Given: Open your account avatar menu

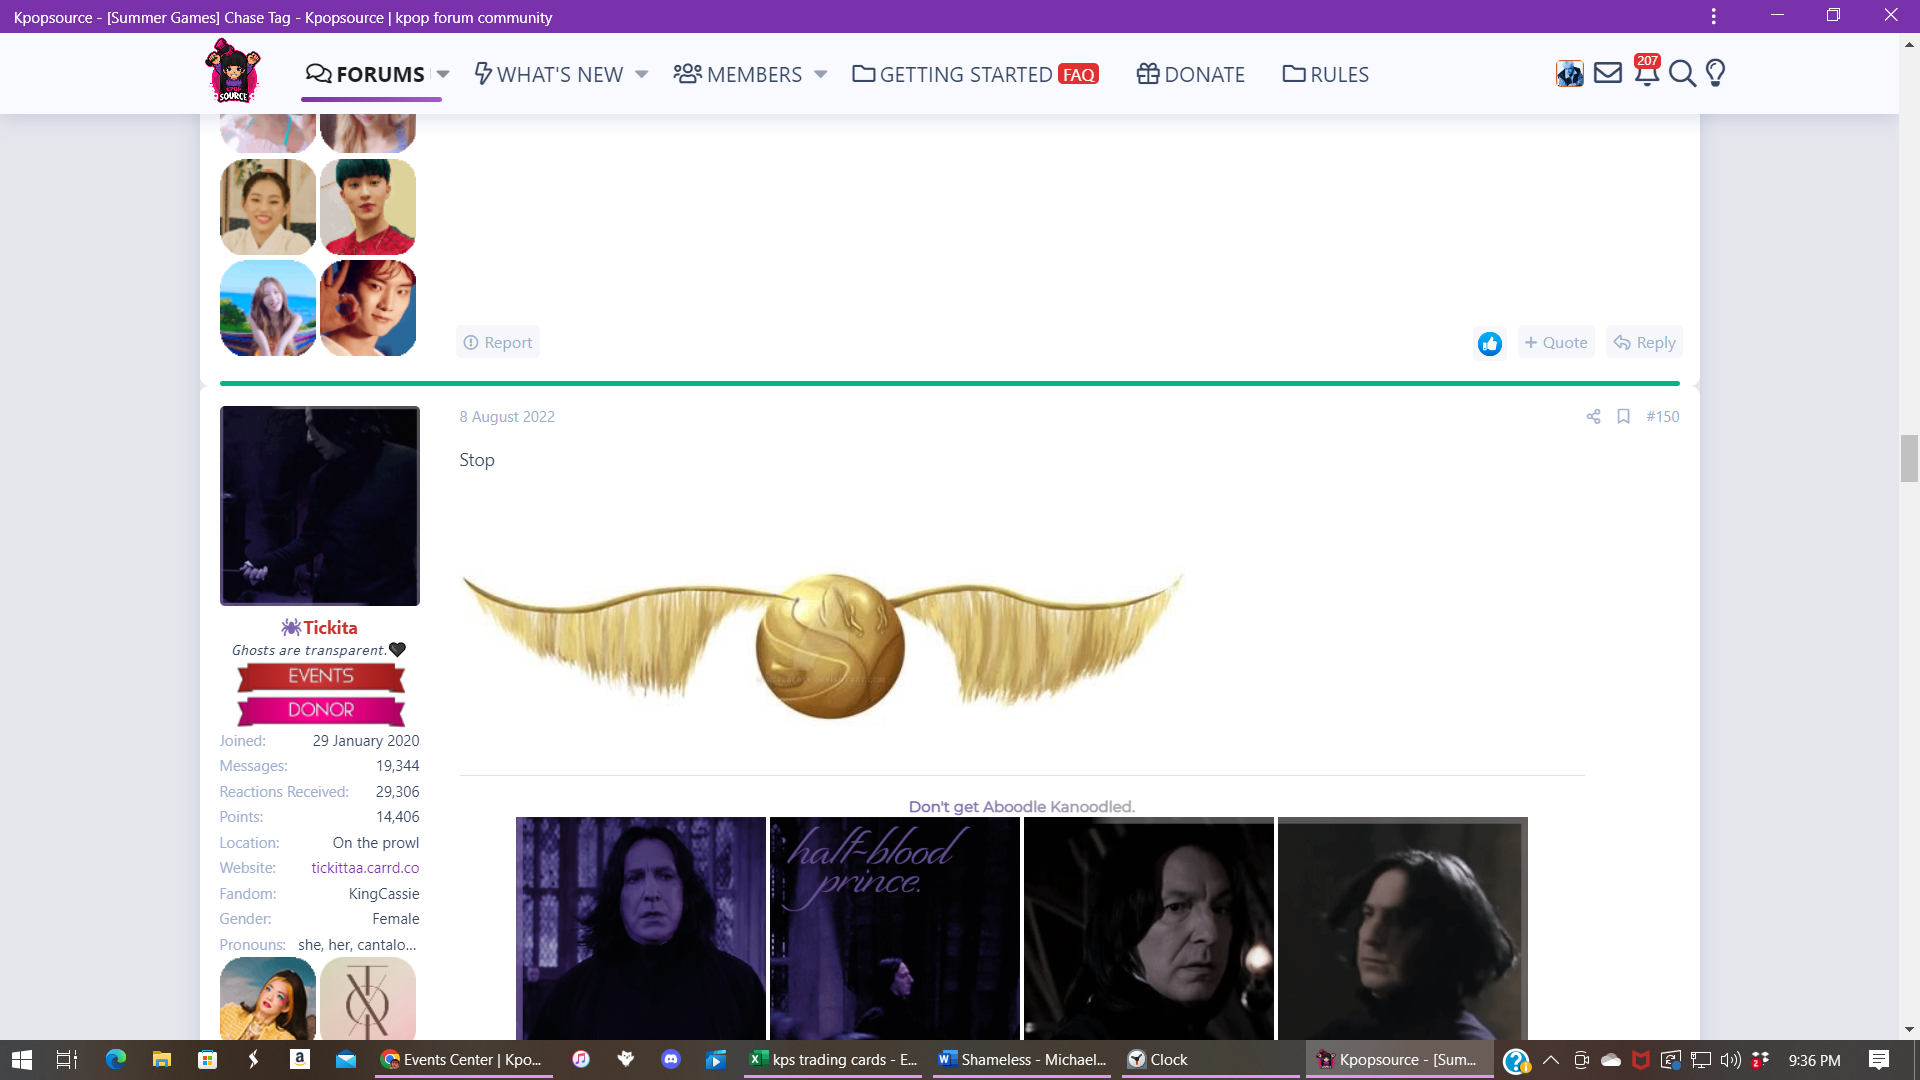Looking at the screenshot, I should [x=1570, y=73].
